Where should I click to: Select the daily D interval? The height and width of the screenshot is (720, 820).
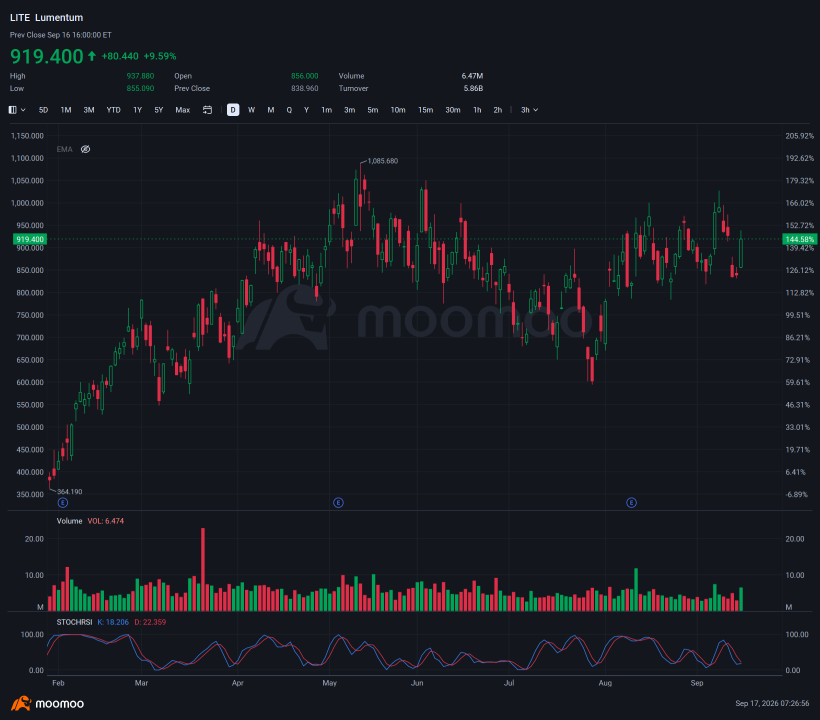coord(233,110)
